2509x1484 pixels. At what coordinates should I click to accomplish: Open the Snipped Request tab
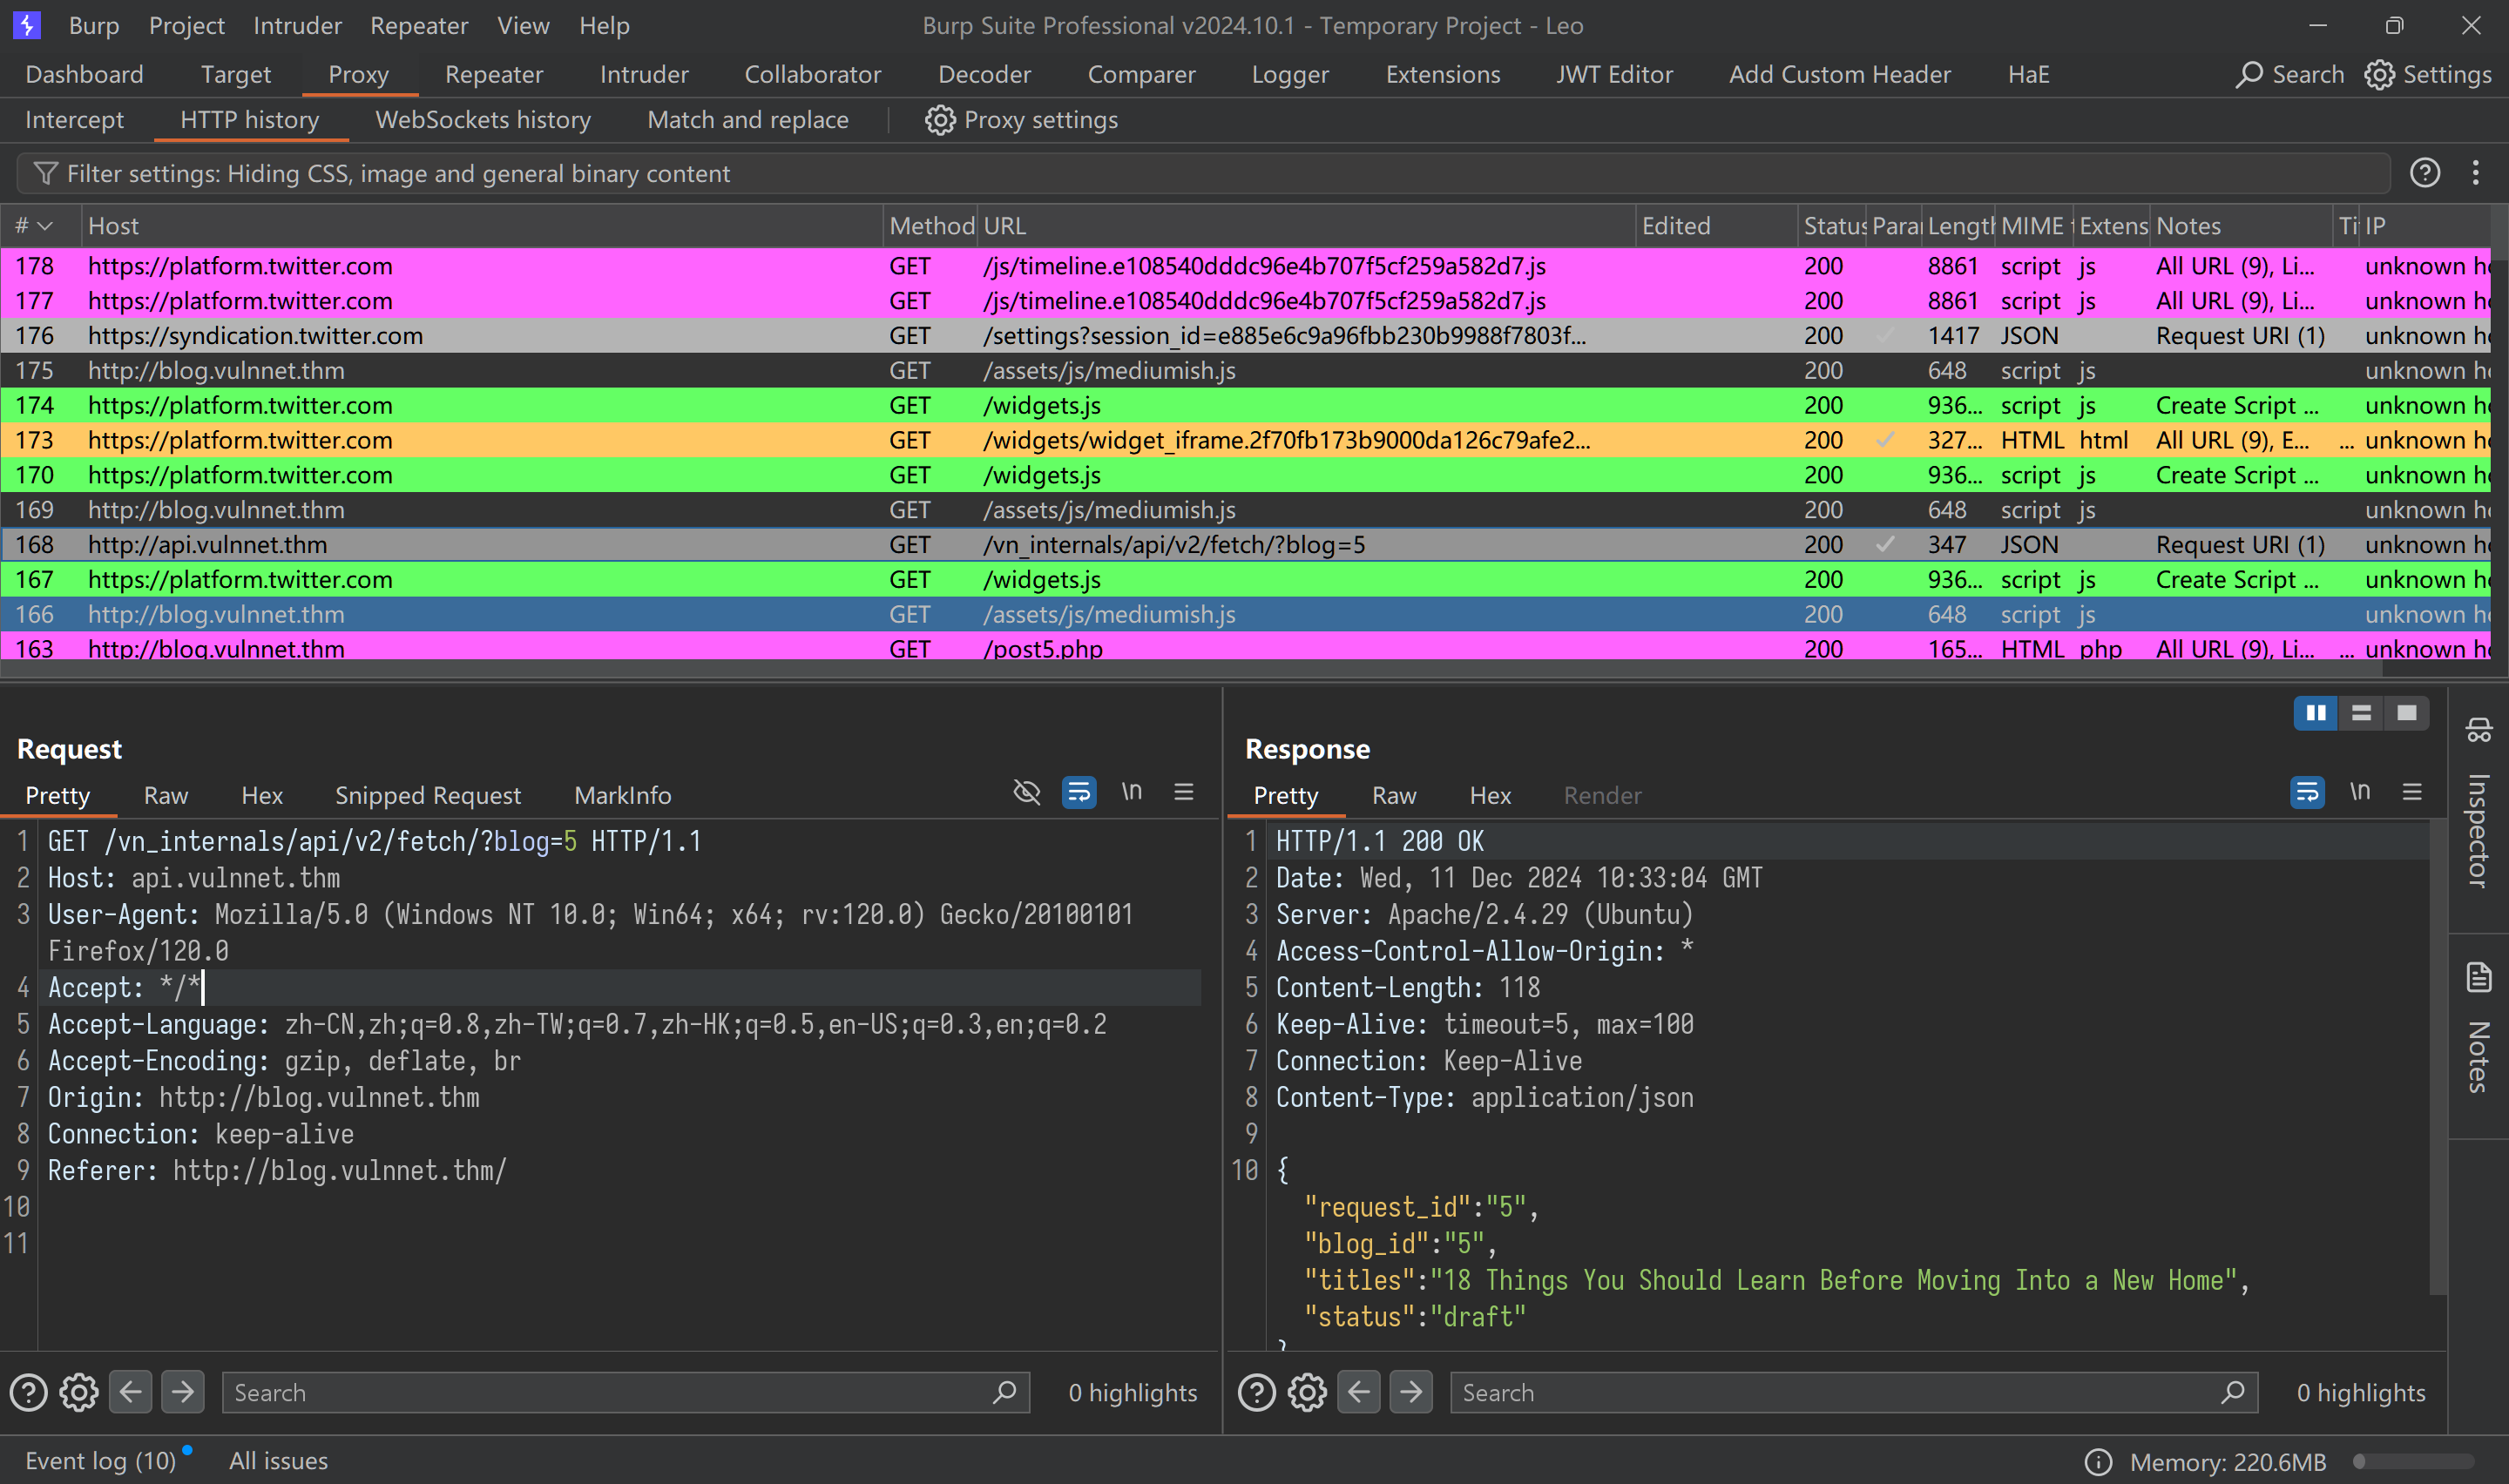(428, 795)
